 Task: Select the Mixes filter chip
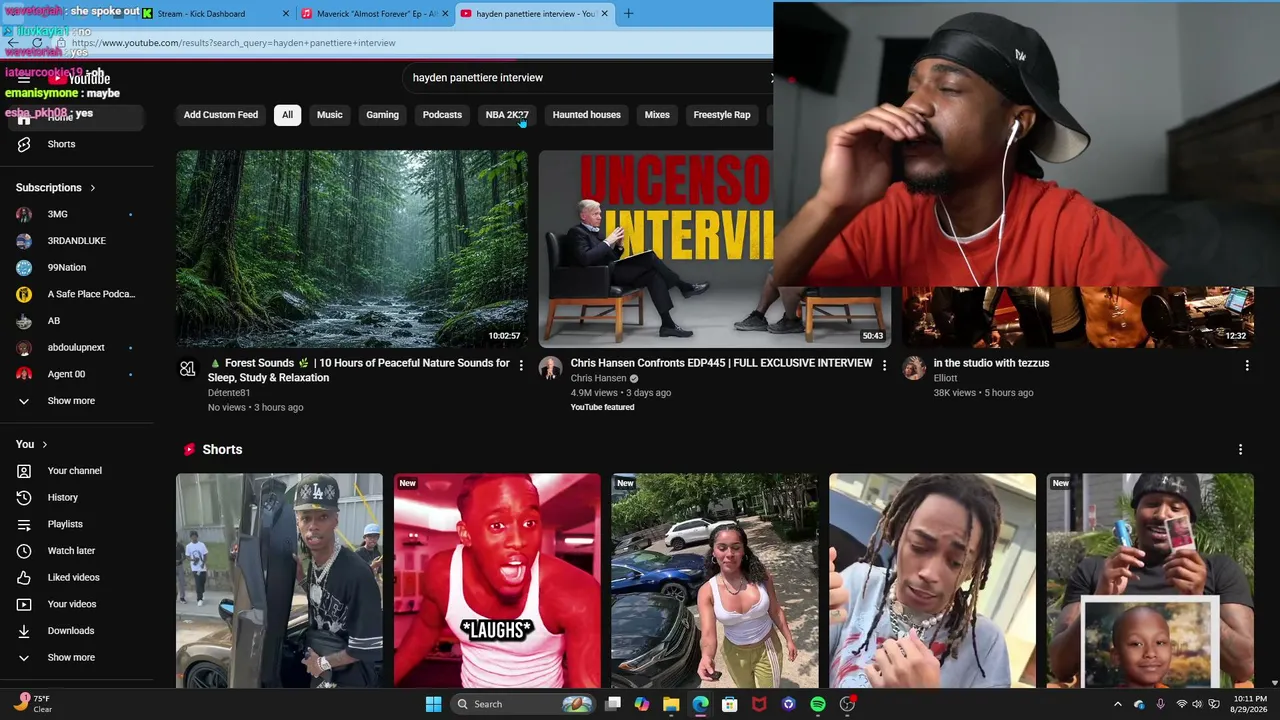coord(657,115)
